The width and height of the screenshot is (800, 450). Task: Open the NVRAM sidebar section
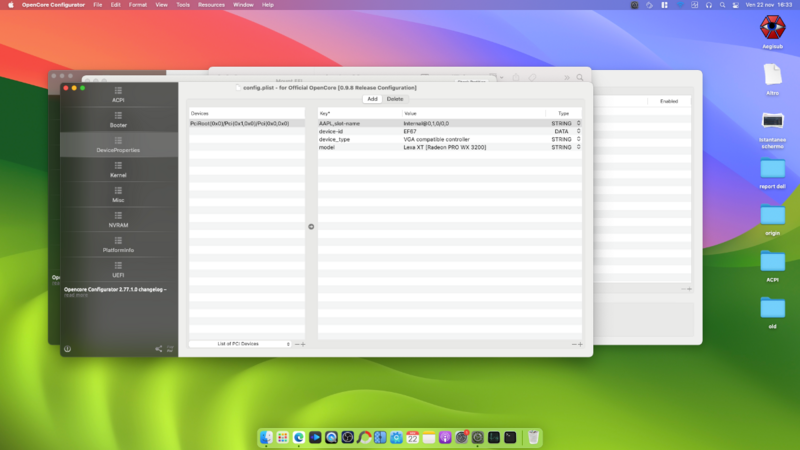pyautogui.click(x=118, y=219)
